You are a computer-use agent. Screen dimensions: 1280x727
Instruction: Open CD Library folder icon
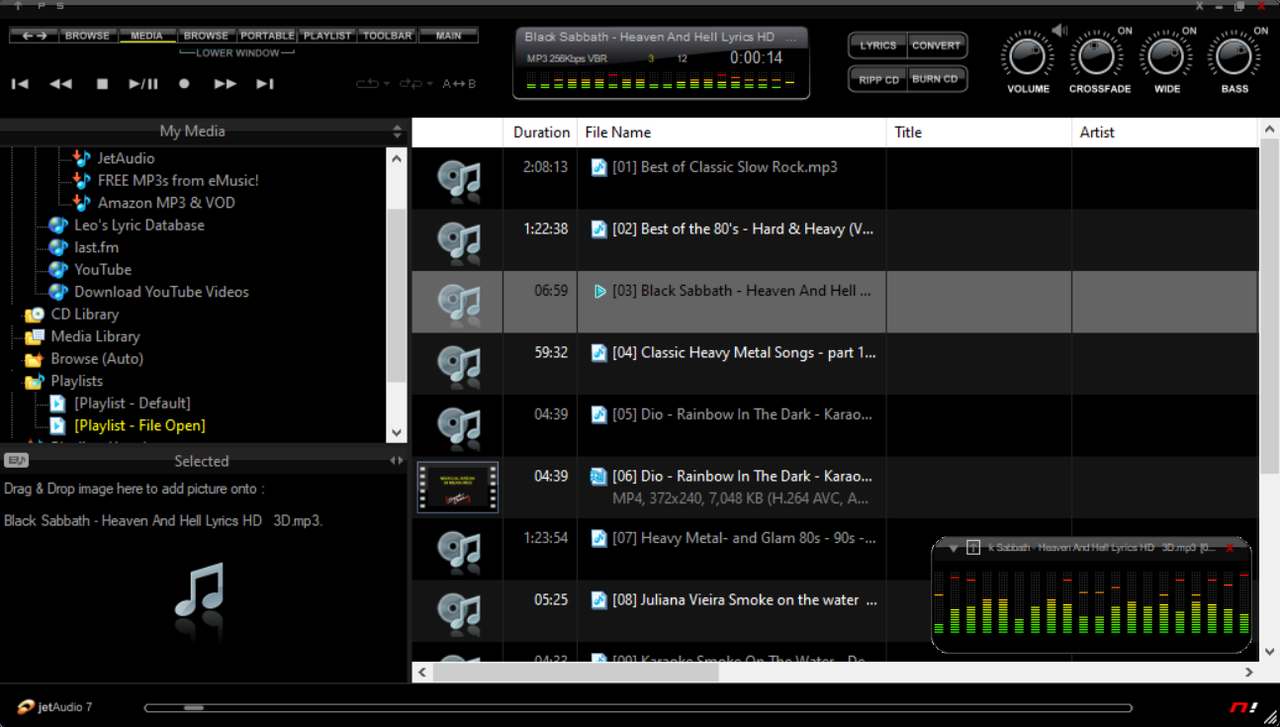[x=34, y=314]
